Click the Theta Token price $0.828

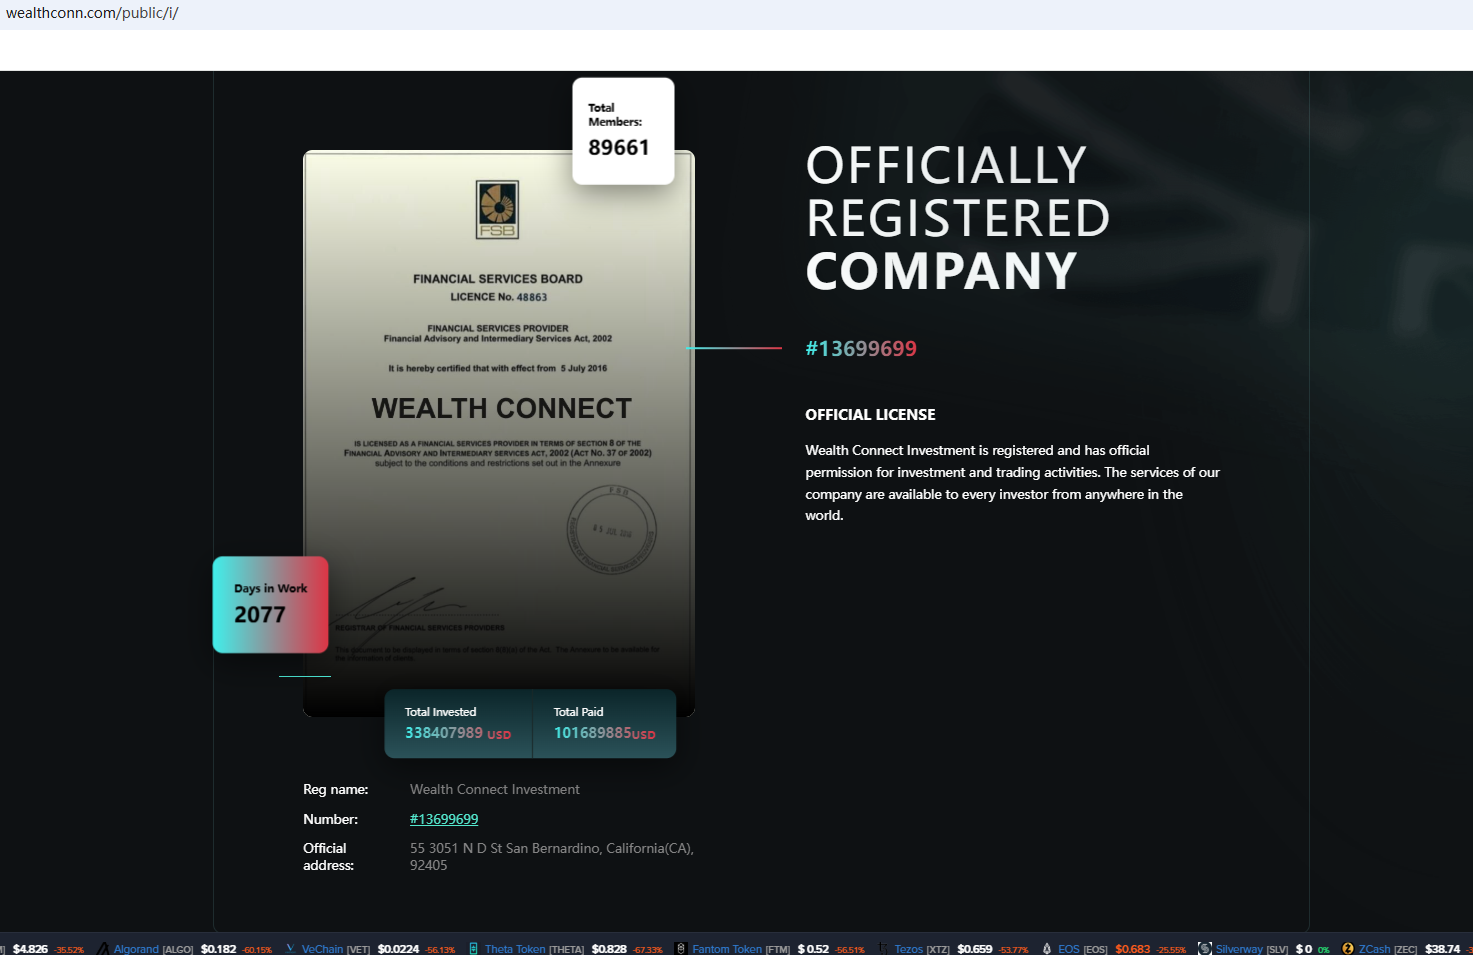tap(609, 949)
